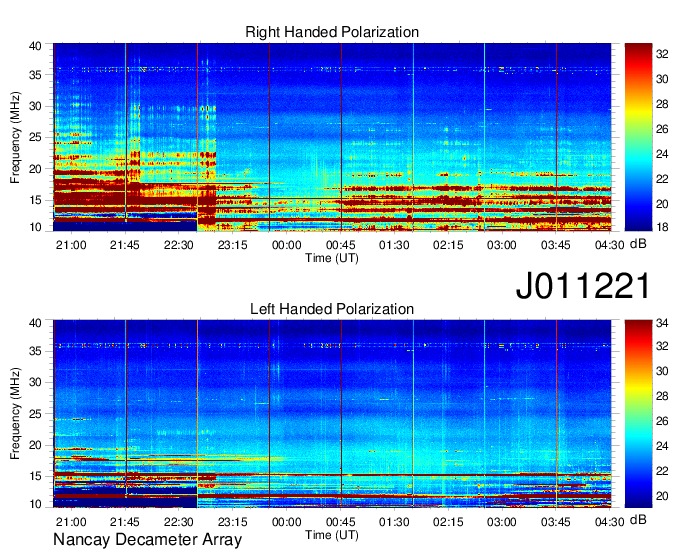Click the "dB" unit label beside top colorbar
680x552 pixels.
click(x=638, y=244)
